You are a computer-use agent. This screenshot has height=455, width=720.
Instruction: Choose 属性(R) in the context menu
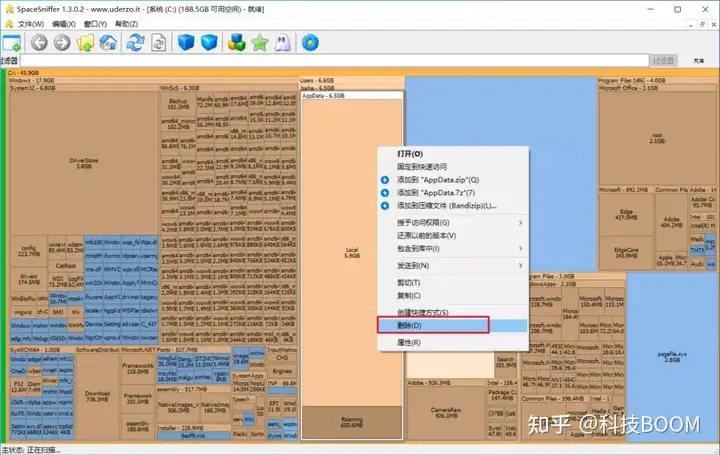click(453, 343)
